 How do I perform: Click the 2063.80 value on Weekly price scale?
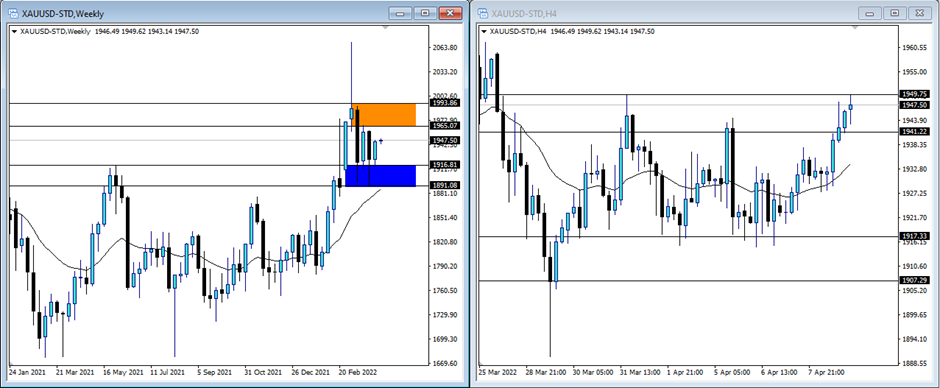[445, 47]
